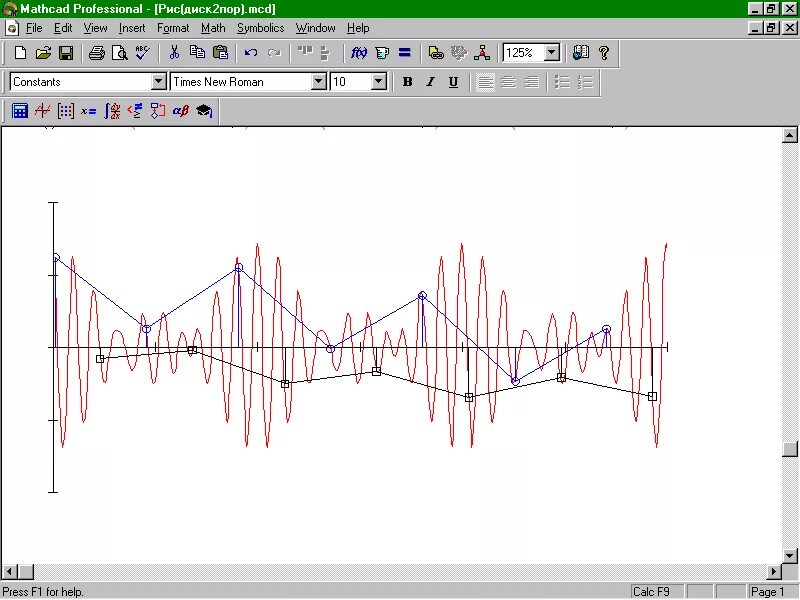The width and height of the screenshot is (800, 600).
Task: Paste from clipboard icon
Action: 220,53
